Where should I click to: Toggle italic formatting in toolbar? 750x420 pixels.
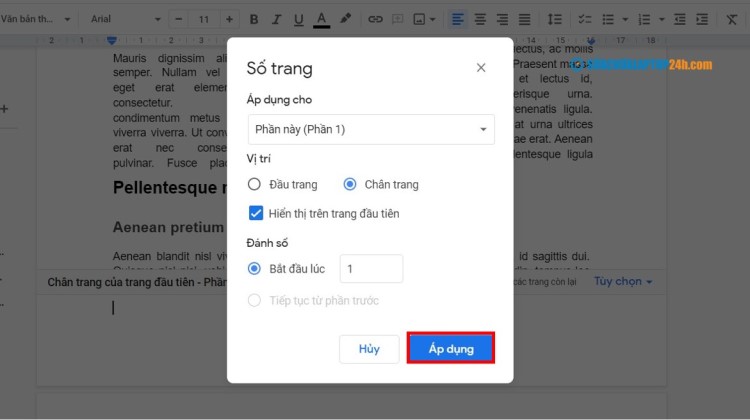(x=276, y=19)
